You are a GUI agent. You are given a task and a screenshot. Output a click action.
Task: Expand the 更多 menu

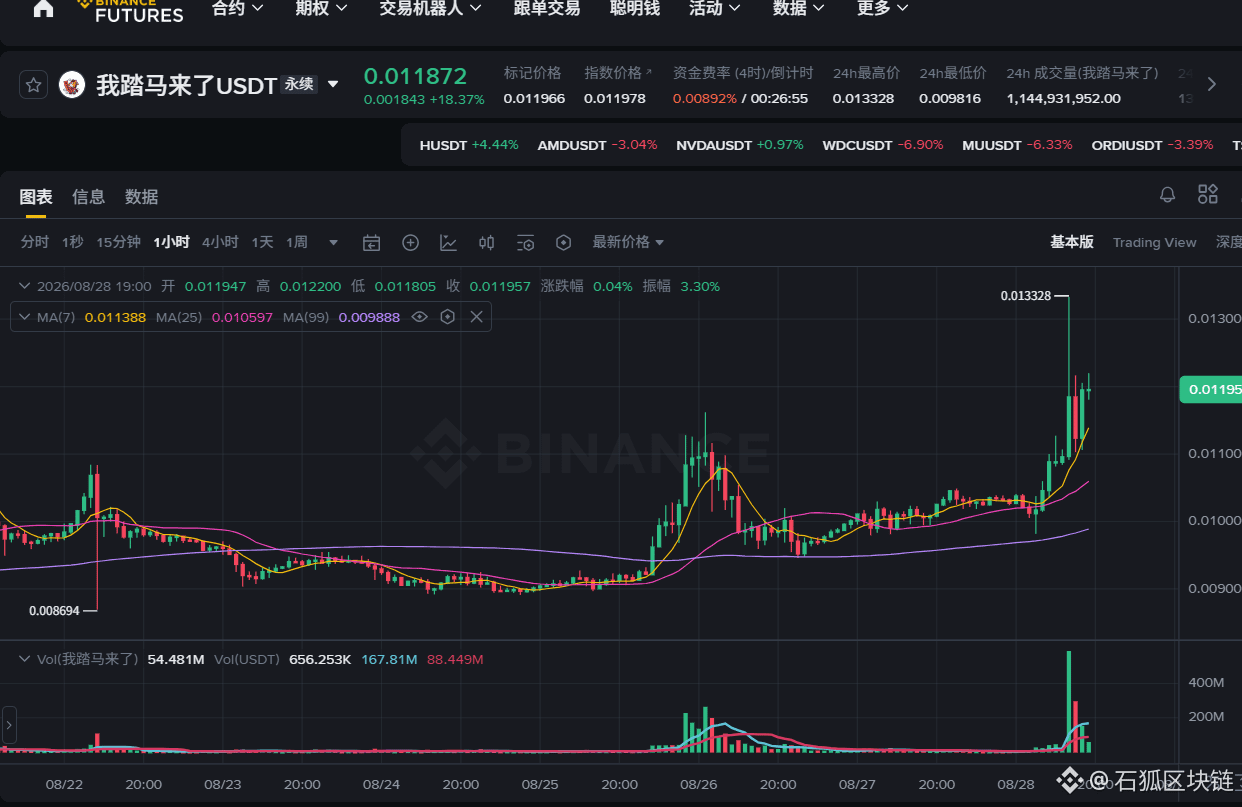click(883, 8)
